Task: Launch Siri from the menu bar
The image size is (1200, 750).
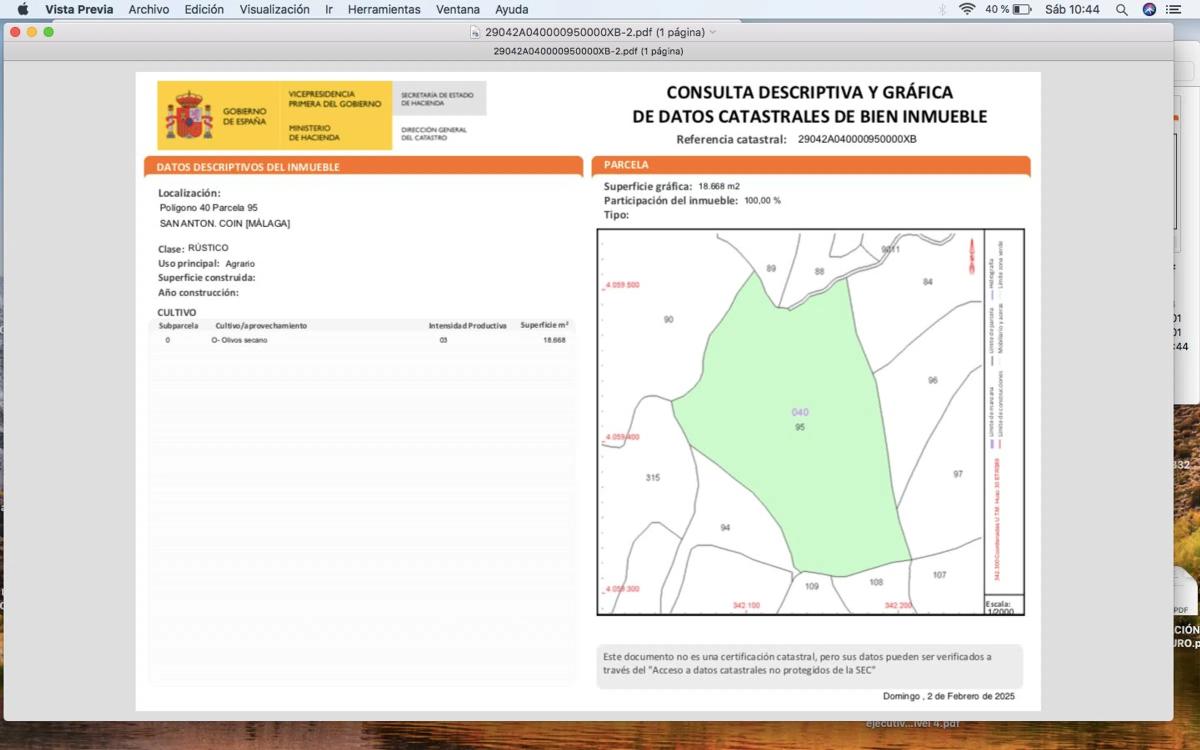Action: tap(1149, 9)
